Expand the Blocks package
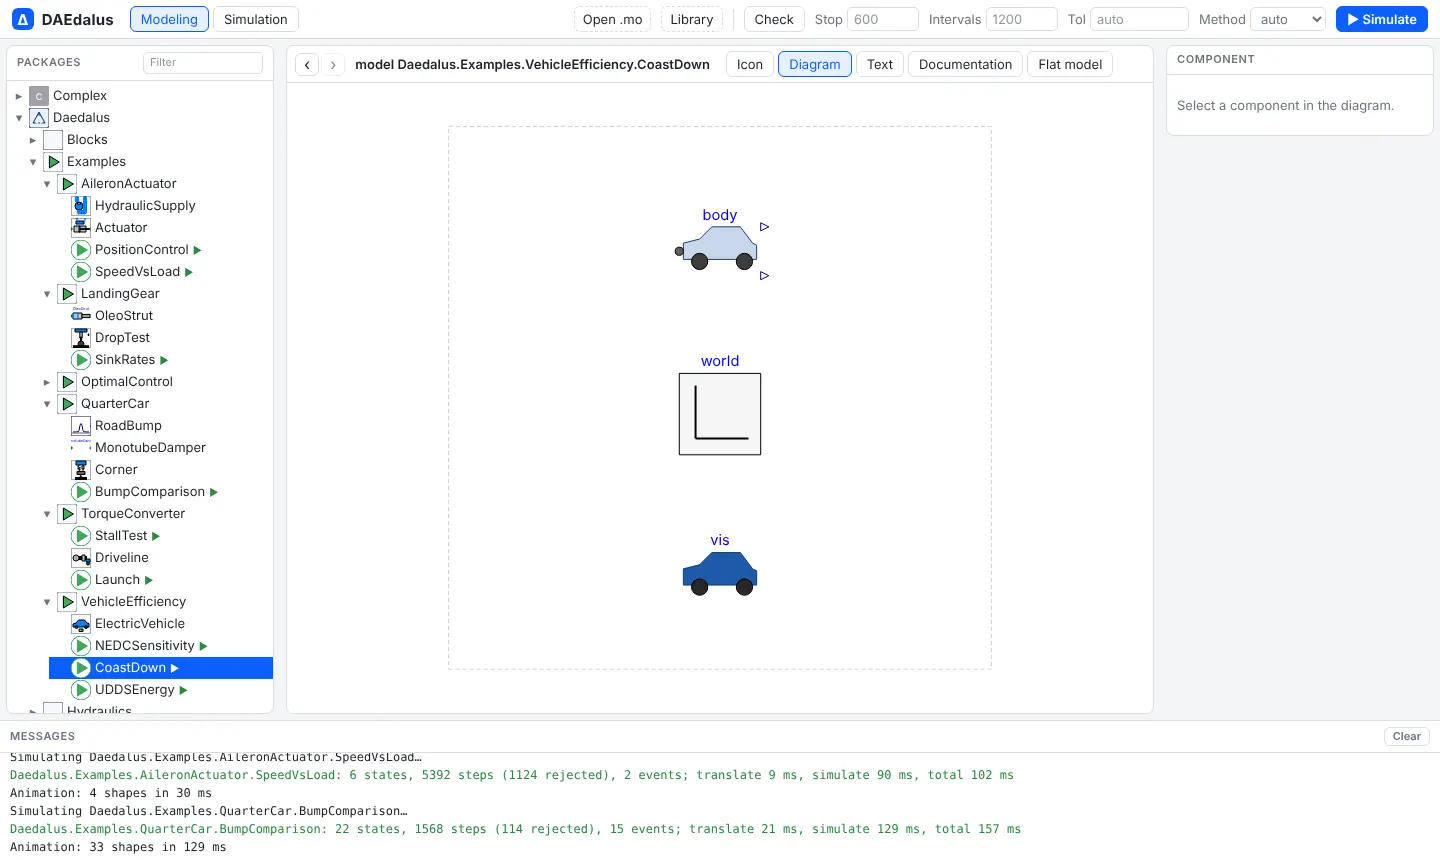The image size is (1440, 860). tap(33, 140)
